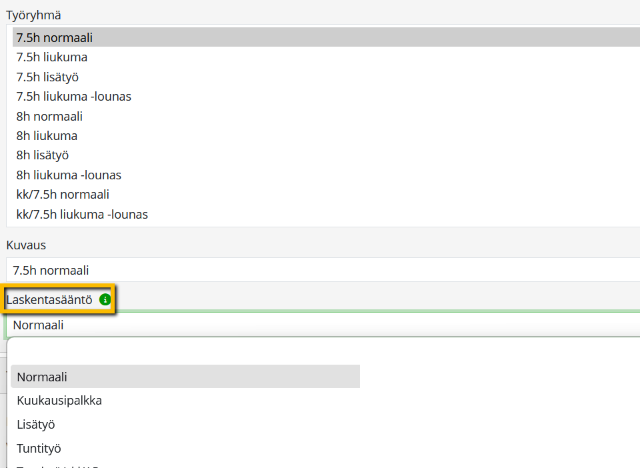This screenshot has height=468, width=640.
Task: Click the "Työryhmä" list heading
Action: 33,15
